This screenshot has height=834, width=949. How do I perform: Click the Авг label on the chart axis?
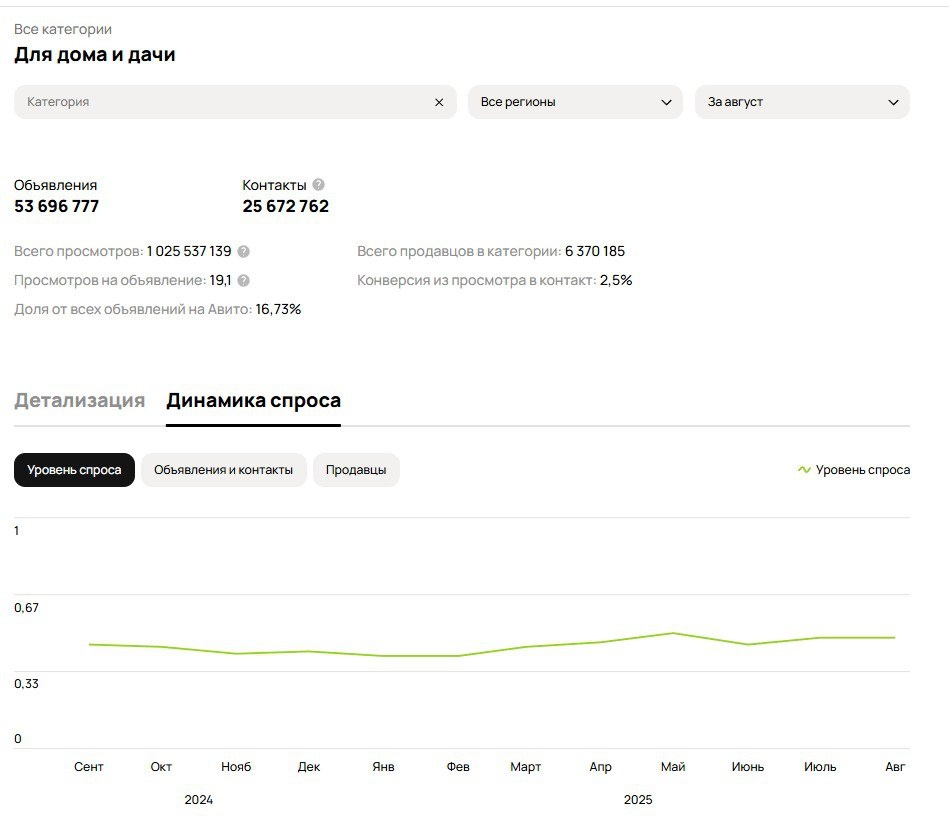click(895, 767)
